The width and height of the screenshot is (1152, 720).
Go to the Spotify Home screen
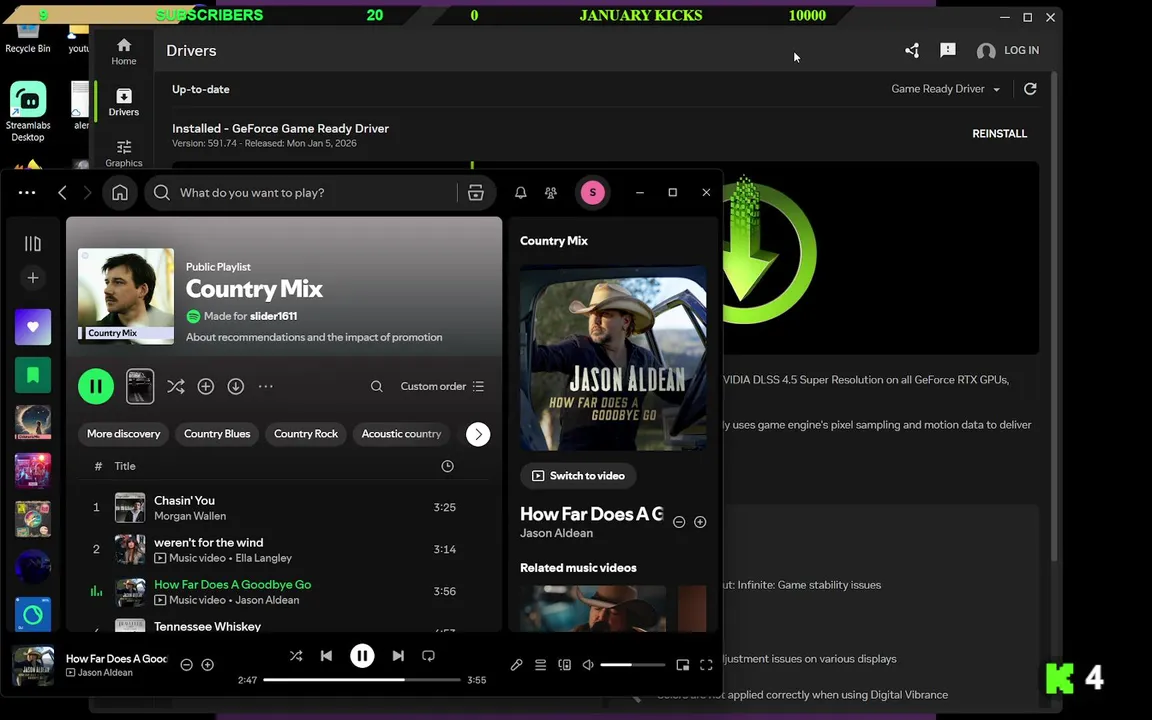120,192
